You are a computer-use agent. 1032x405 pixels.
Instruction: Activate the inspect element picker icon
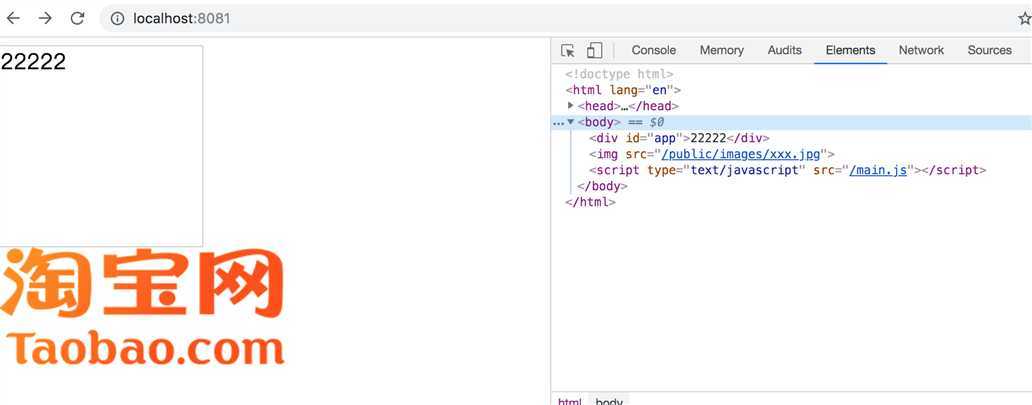(x=568, y=51)
